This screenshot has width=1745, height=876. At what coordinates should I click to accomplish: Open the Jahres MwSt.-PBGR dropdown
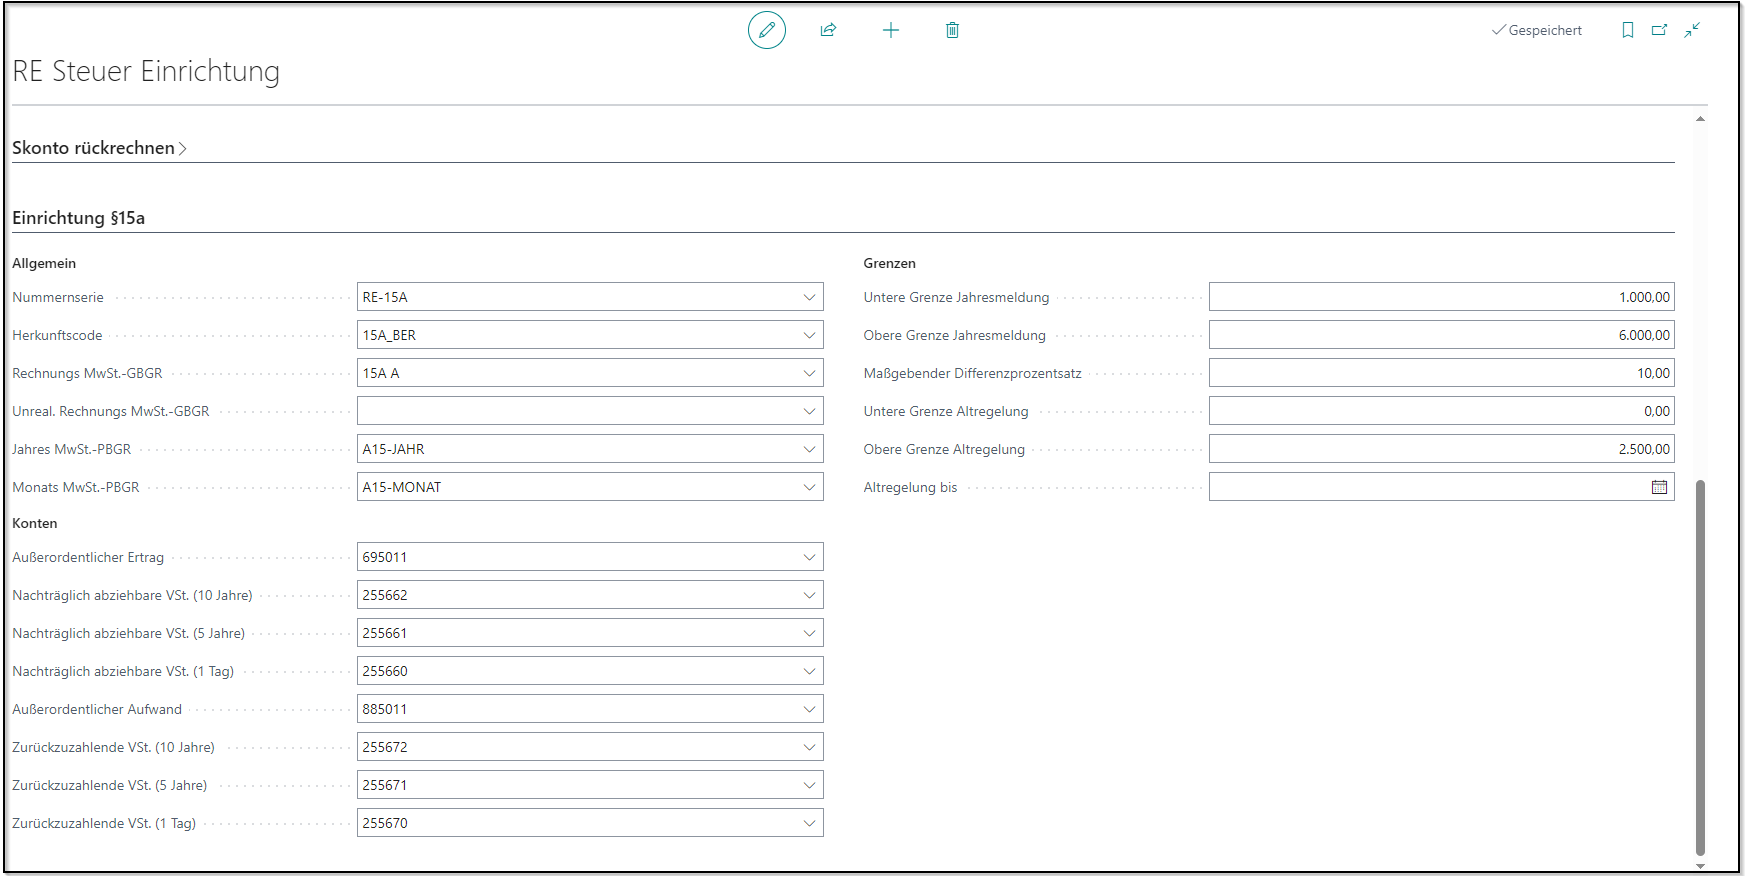click(x=809, y=449)
